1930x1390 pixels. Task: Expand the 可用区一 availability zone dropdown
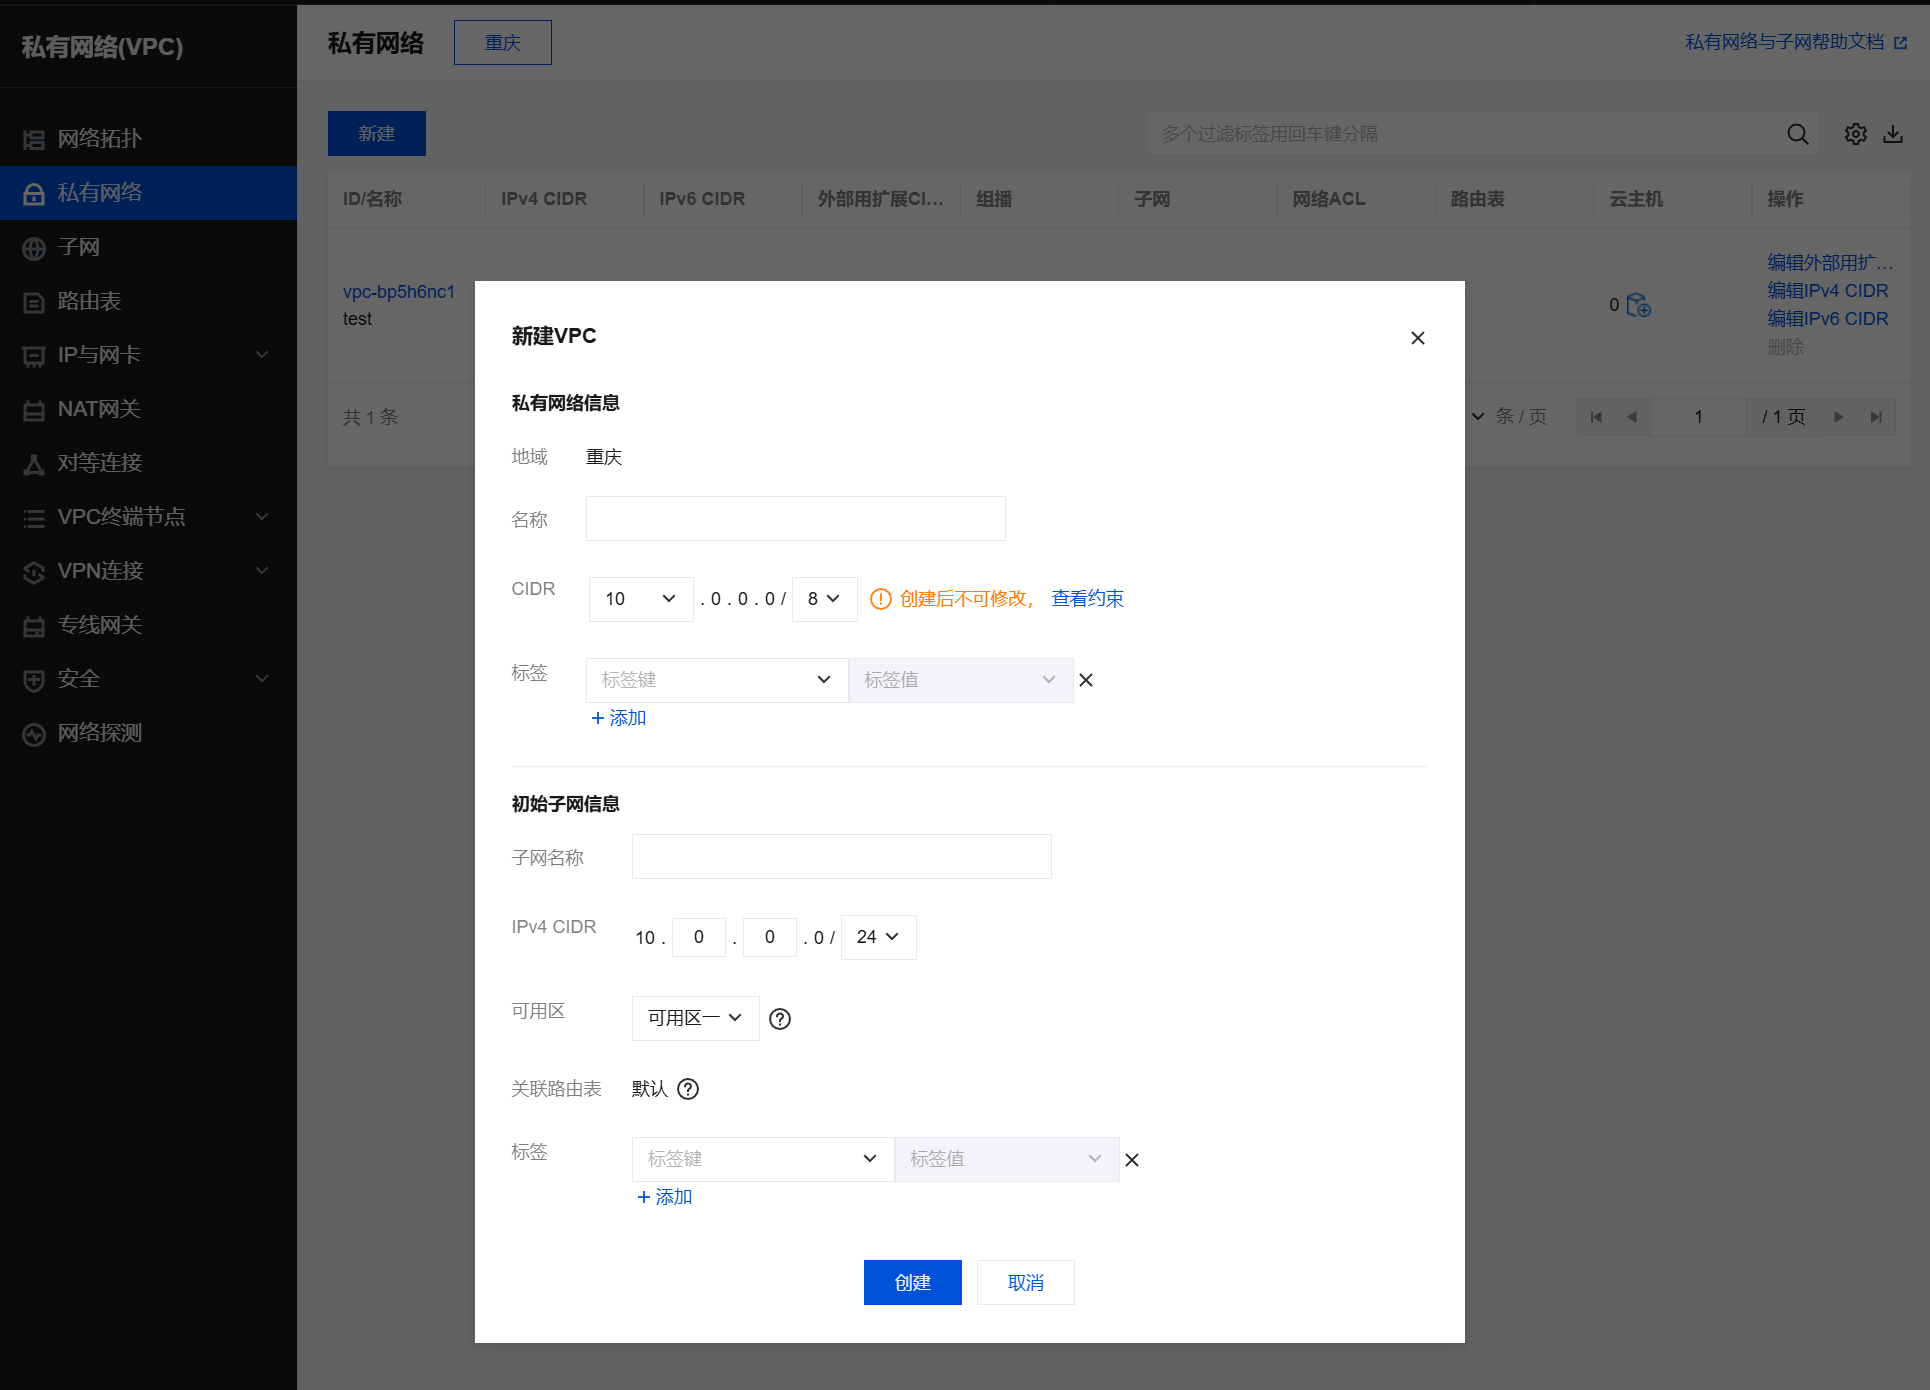click(695, 1018)
